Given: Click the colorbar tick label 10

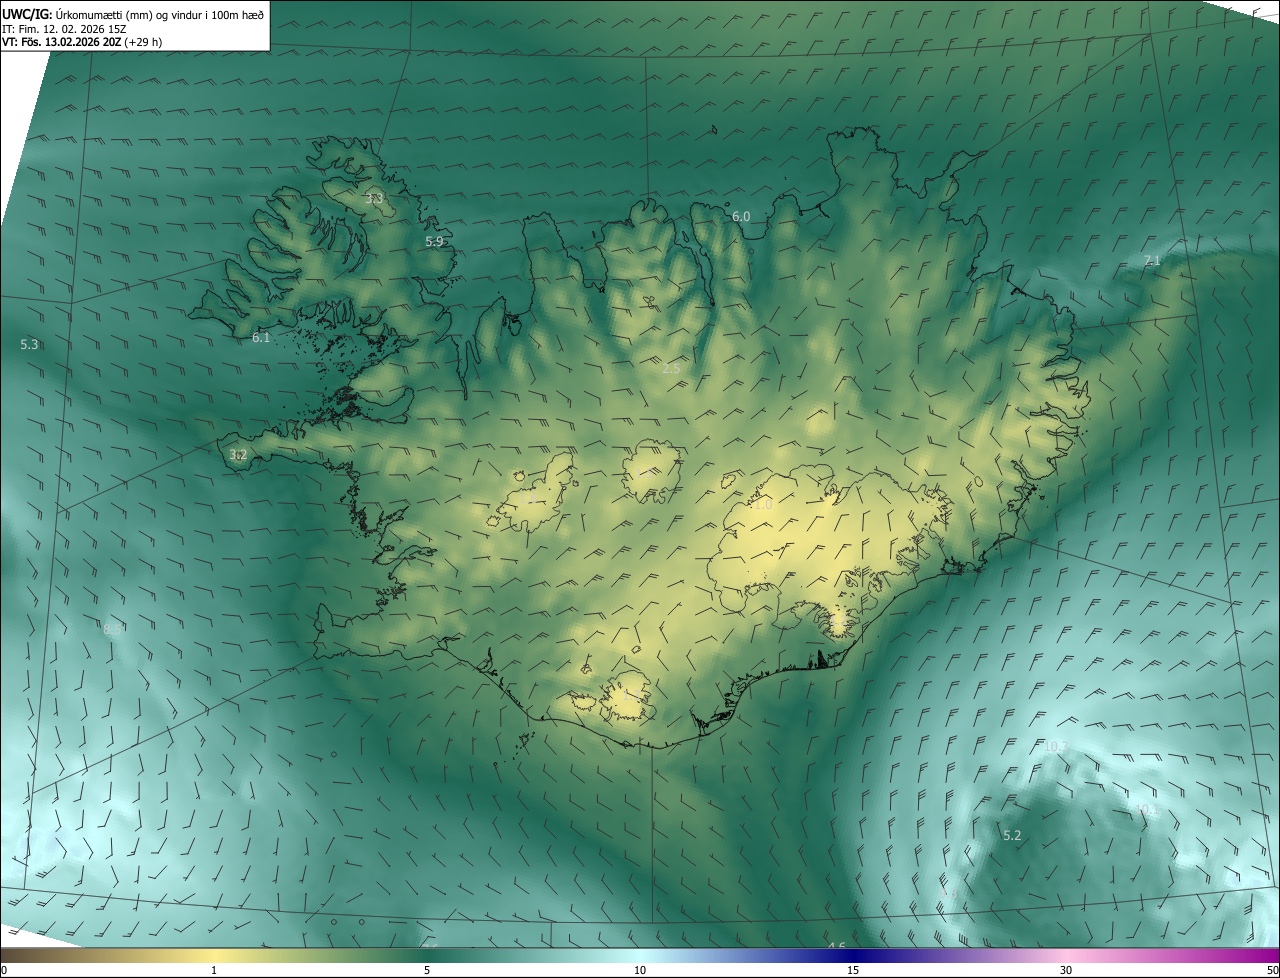Looking at the screenshot, I should (640, 970).
